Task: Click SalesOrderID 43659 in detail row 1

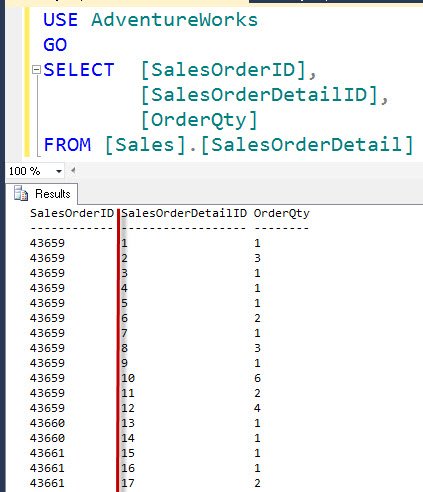Action: coord(47,243)
